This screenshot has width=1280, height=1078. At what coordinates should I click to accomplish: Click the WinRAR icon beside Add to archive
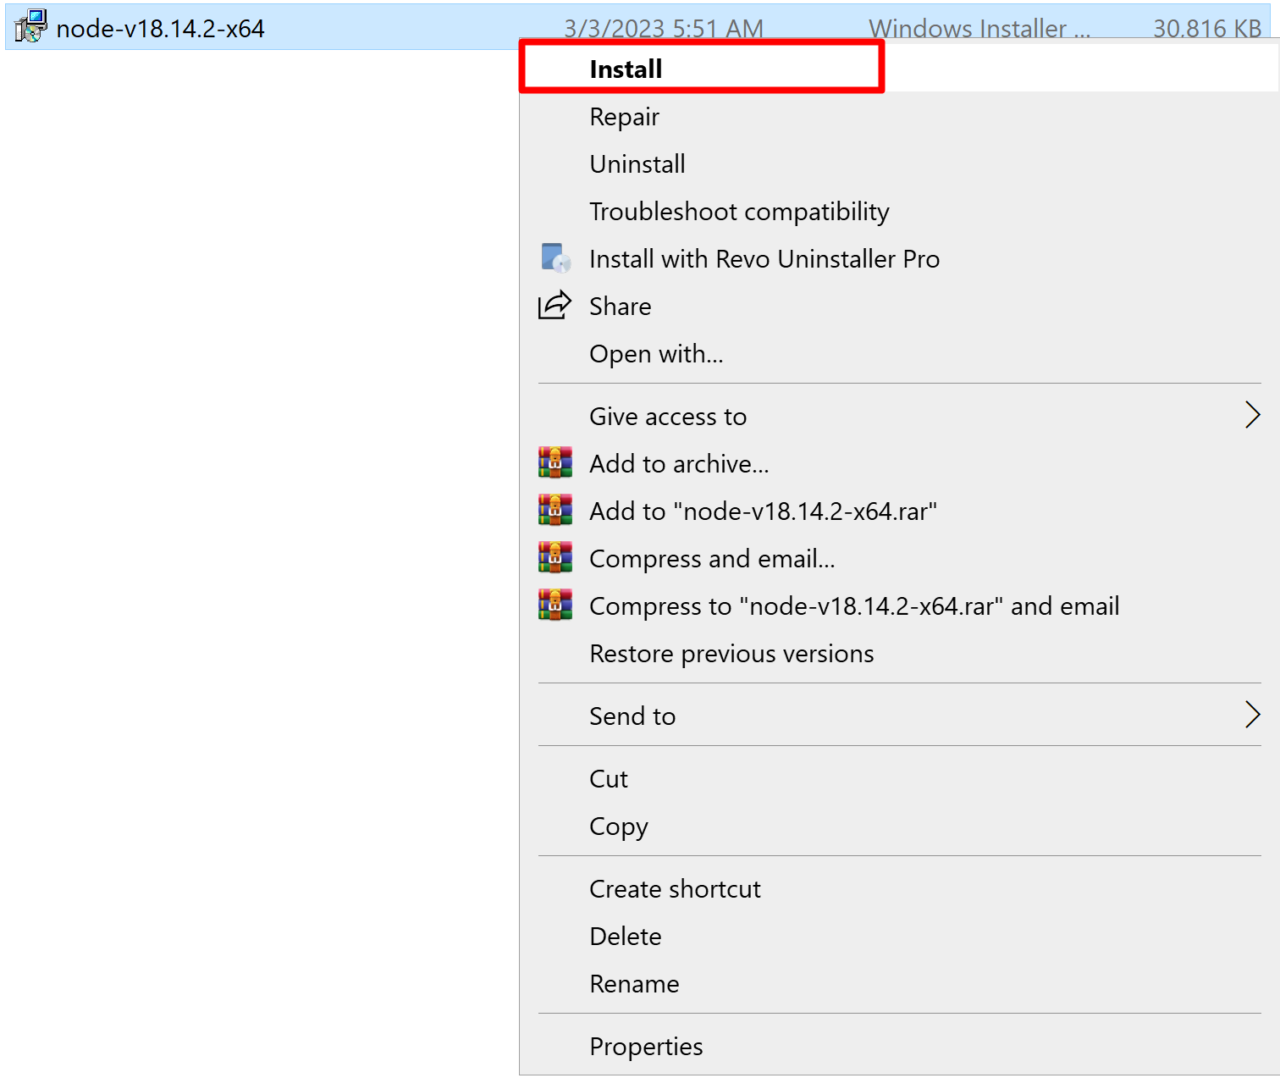pos(555,462)
